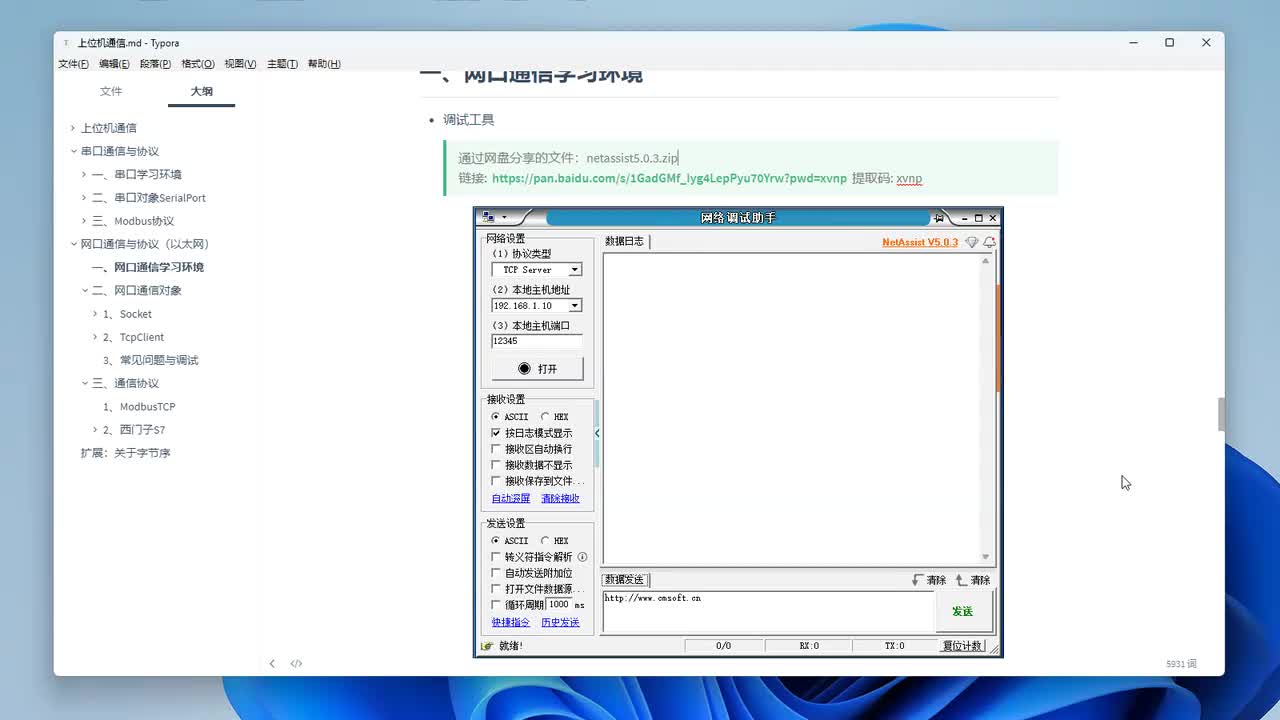
Task: Click the panel collapse arrow beside 接收设置
Action: (597, 433)
